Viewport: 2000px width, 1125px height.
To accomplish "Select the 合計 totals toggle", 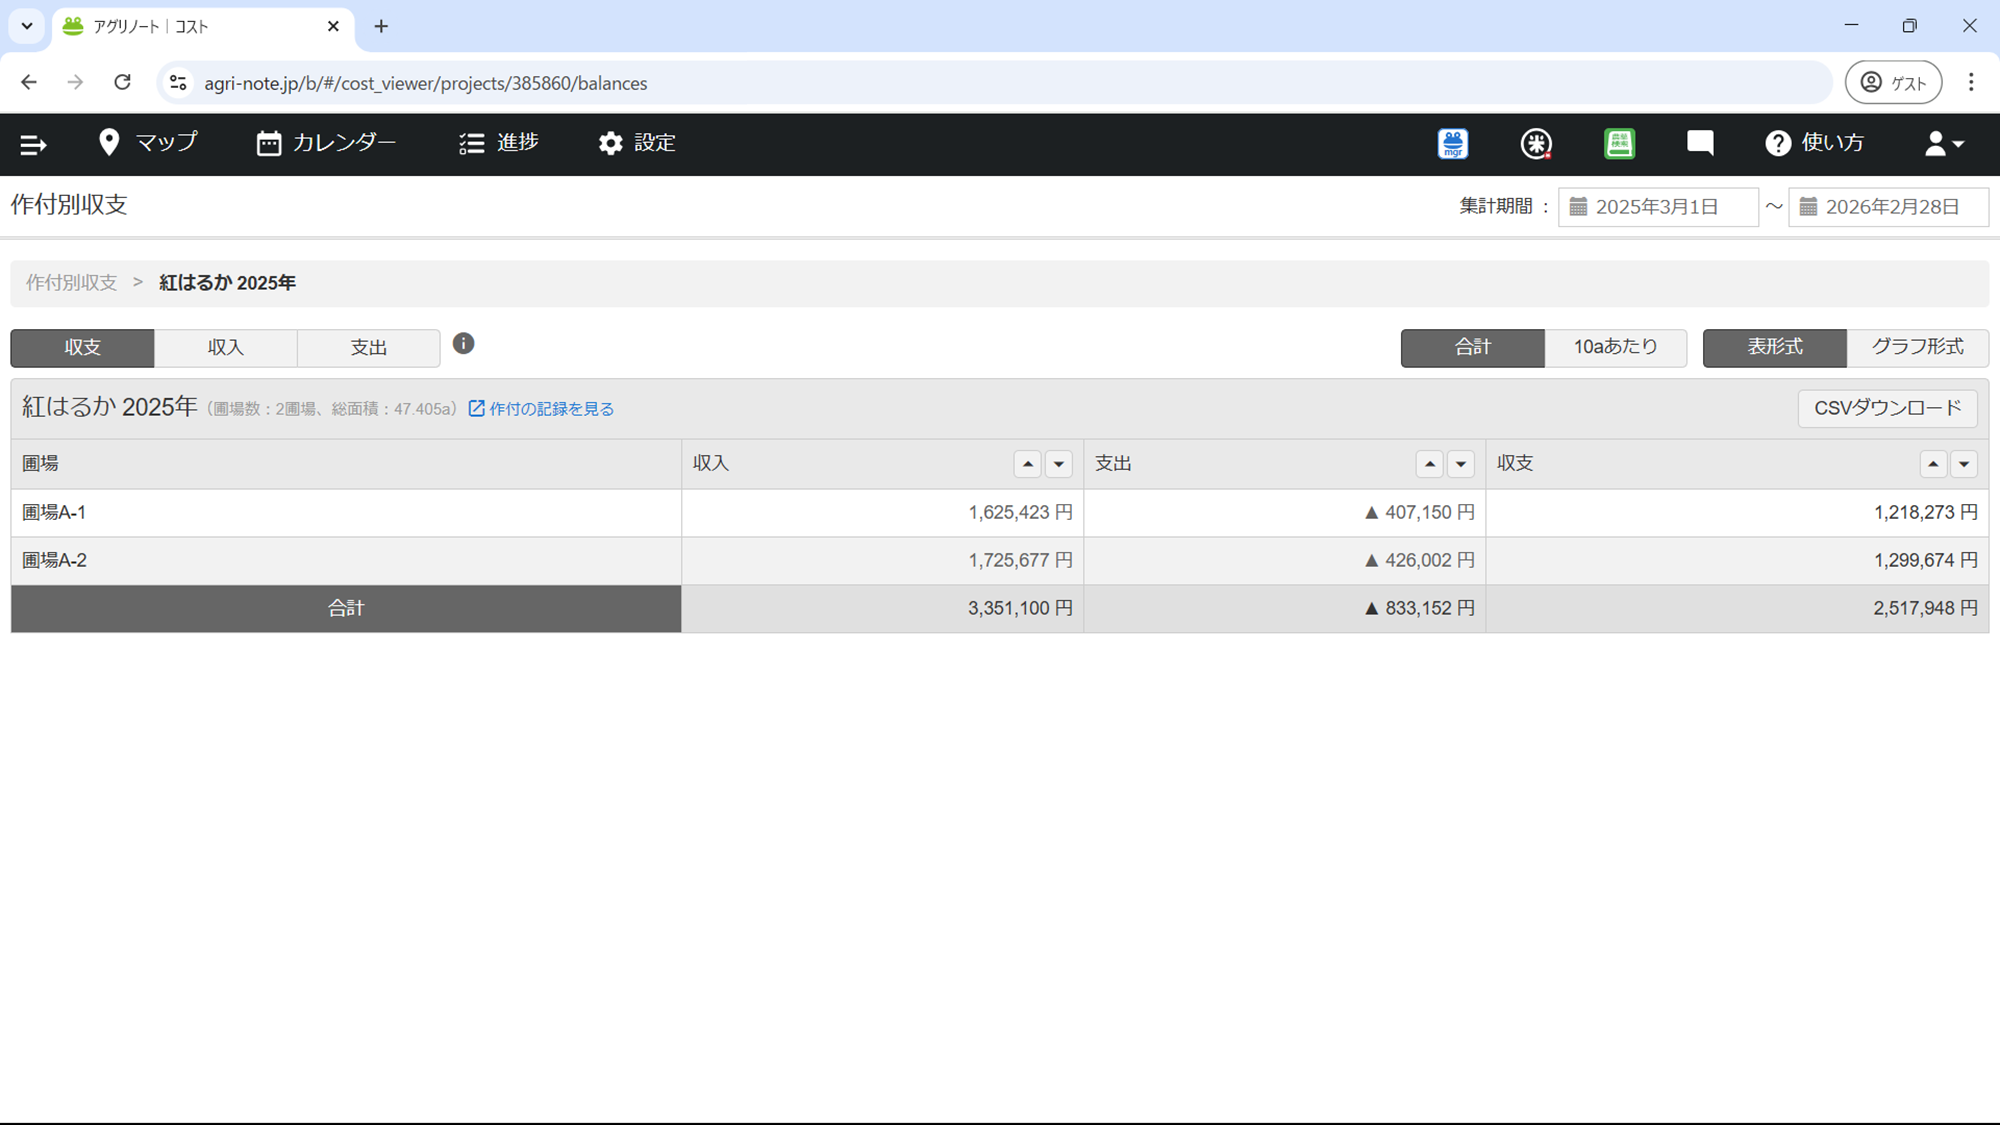I will tap(1472, 347).
